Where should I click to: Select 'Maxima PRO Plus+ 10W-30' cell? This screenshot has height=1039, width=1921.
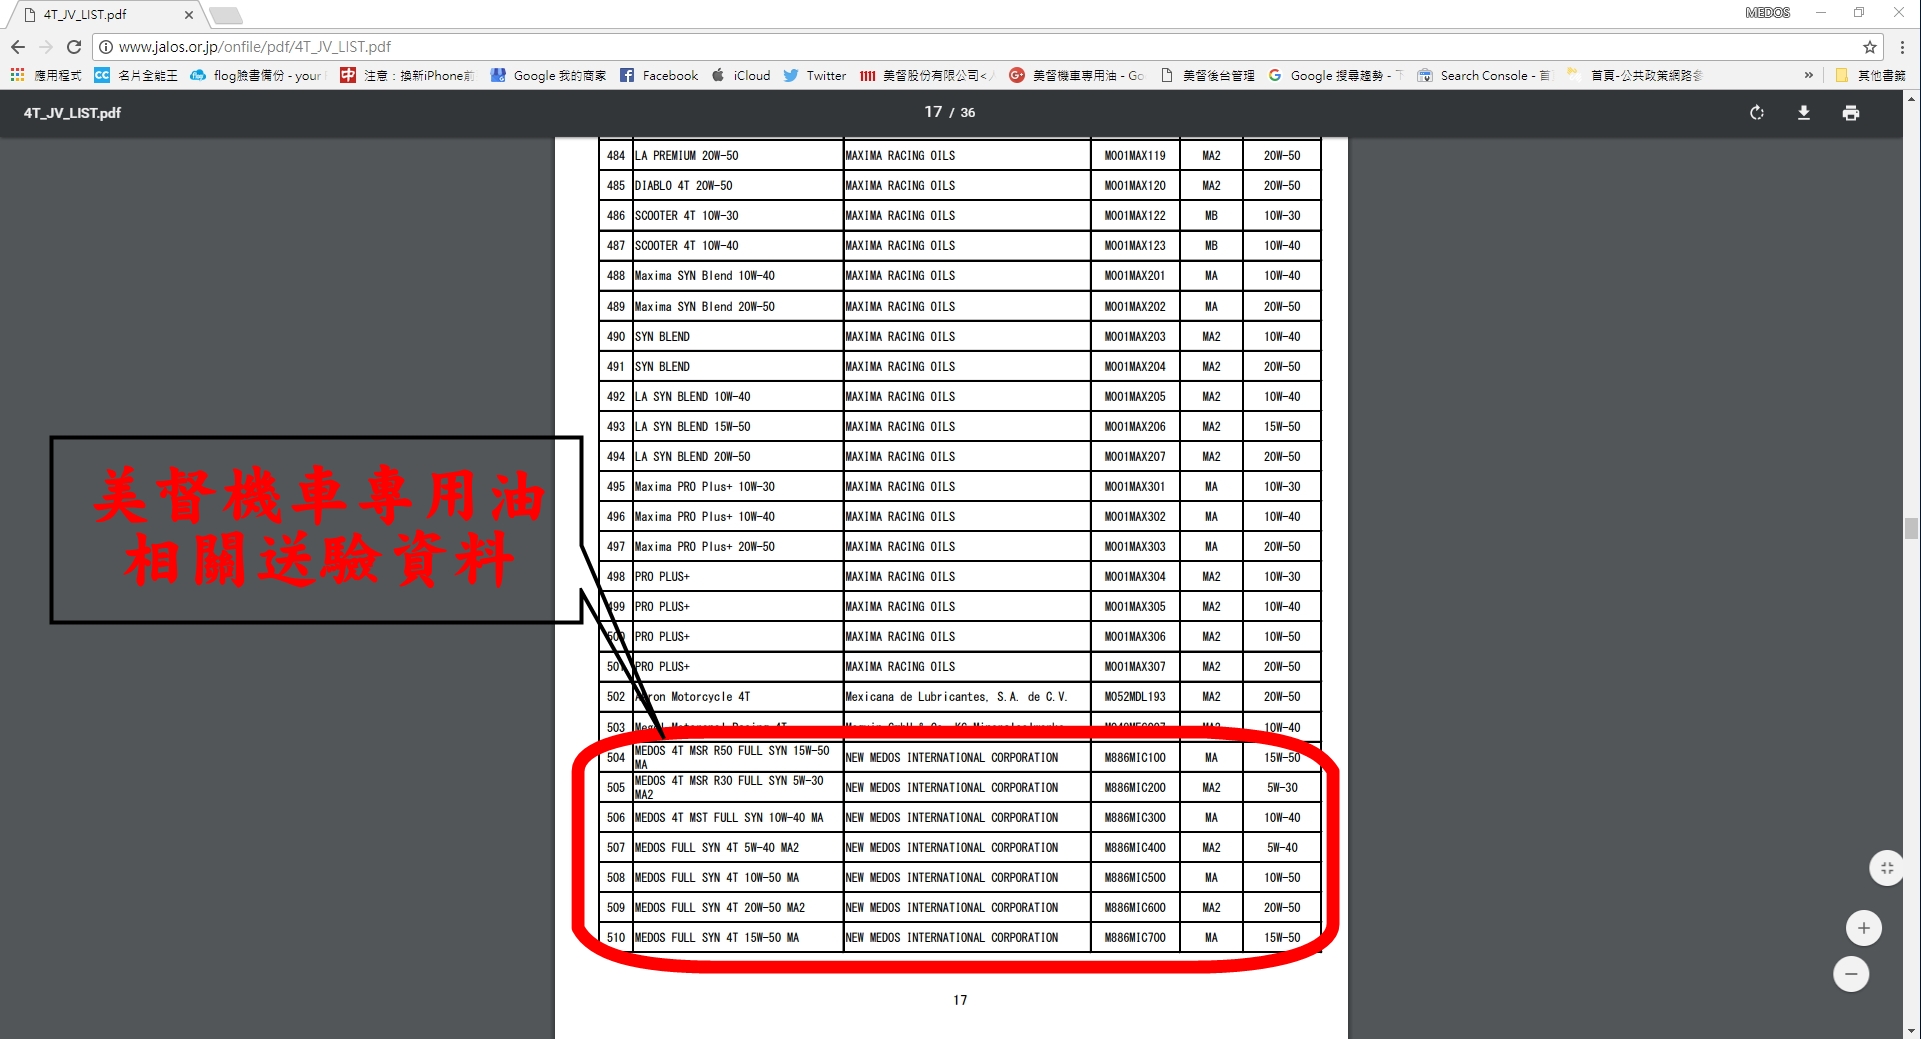(738, 487)
